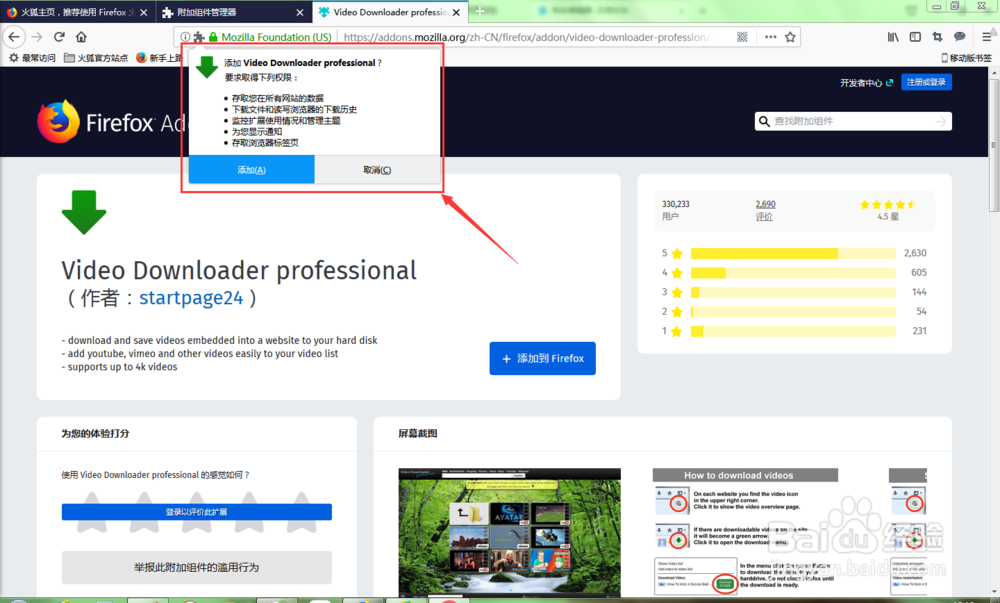The width and height of the screenshot is (1000, 603).
Task: Bookmark this page with the star icon
Action: [x=790, y=37]
